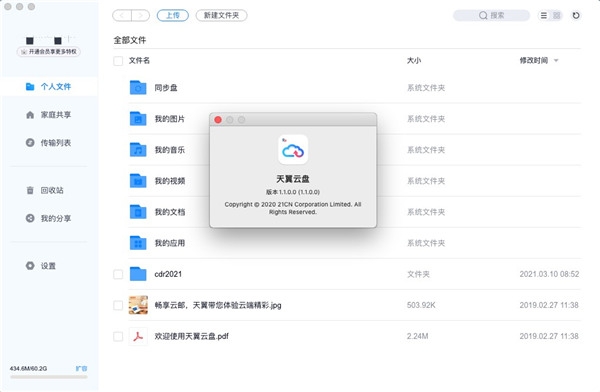Click the 全部文件 breadcrumb
Screen dimensions: 600x392
pyautogui.click(x=130, y=40)
